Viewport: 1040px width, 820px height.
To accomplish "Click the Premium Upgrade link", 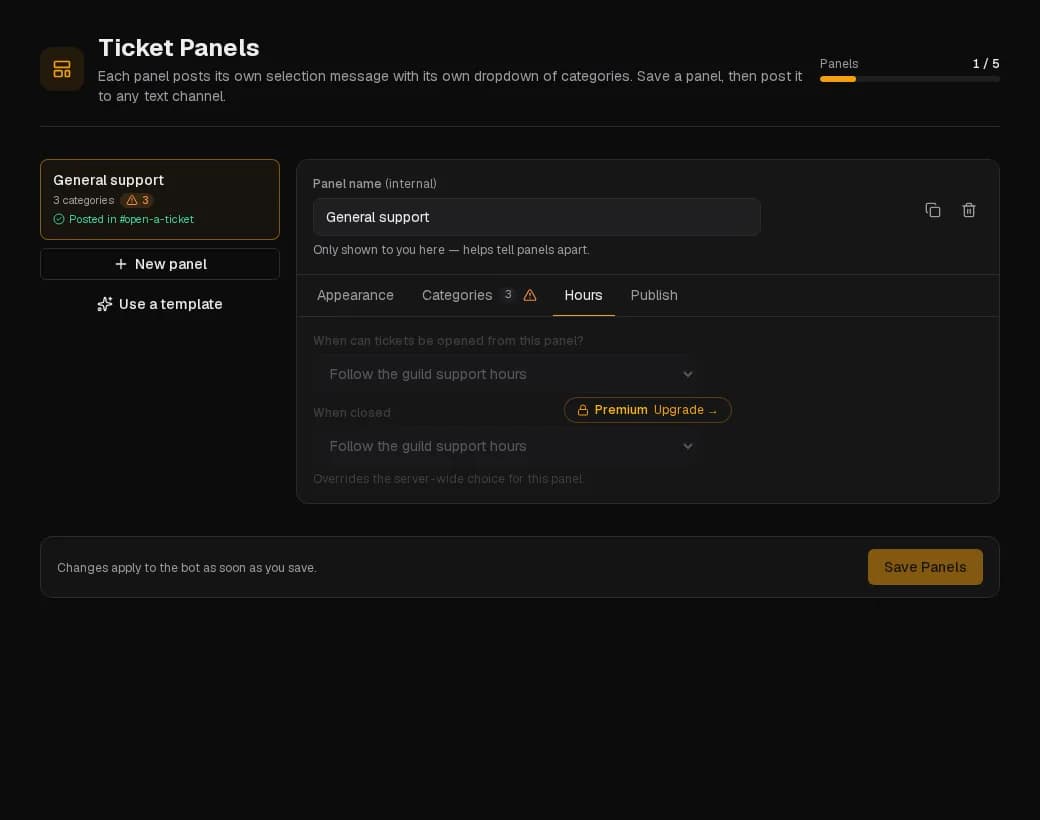I will (647, 410).
